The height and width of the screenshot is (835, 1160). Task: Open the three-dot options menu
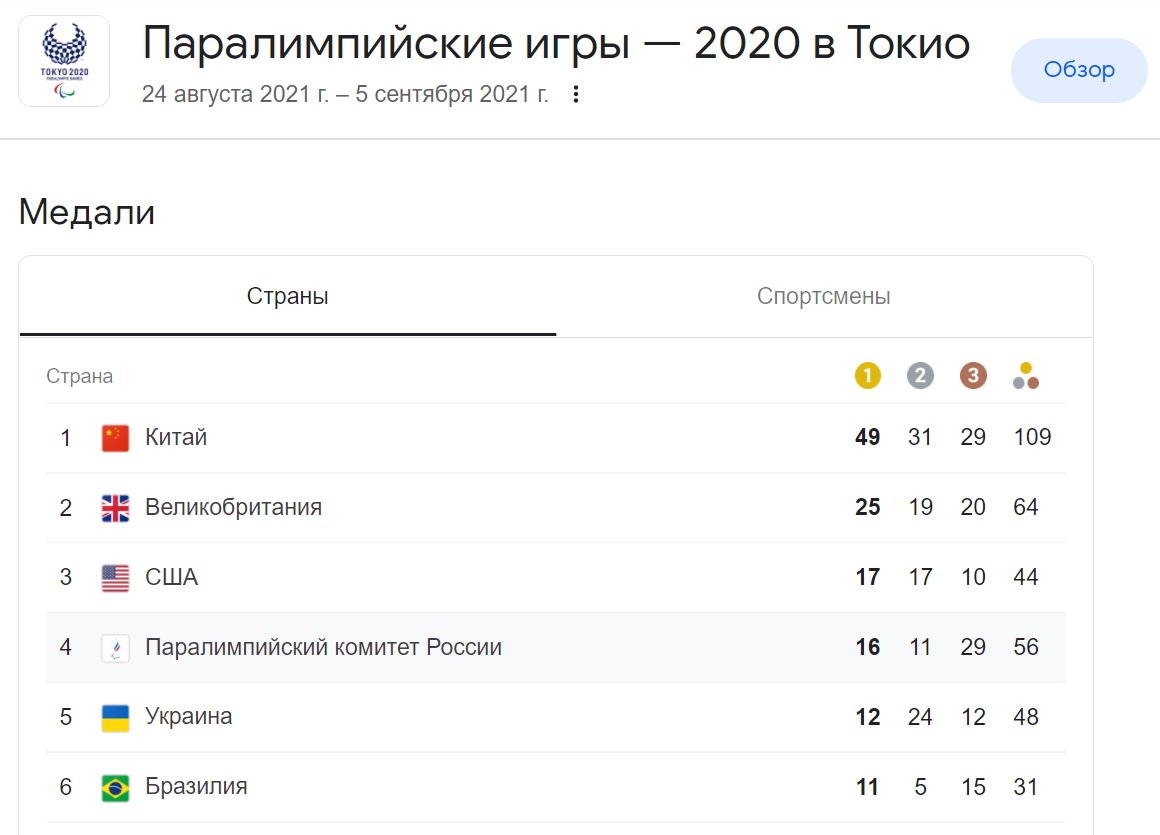[575, 95]
